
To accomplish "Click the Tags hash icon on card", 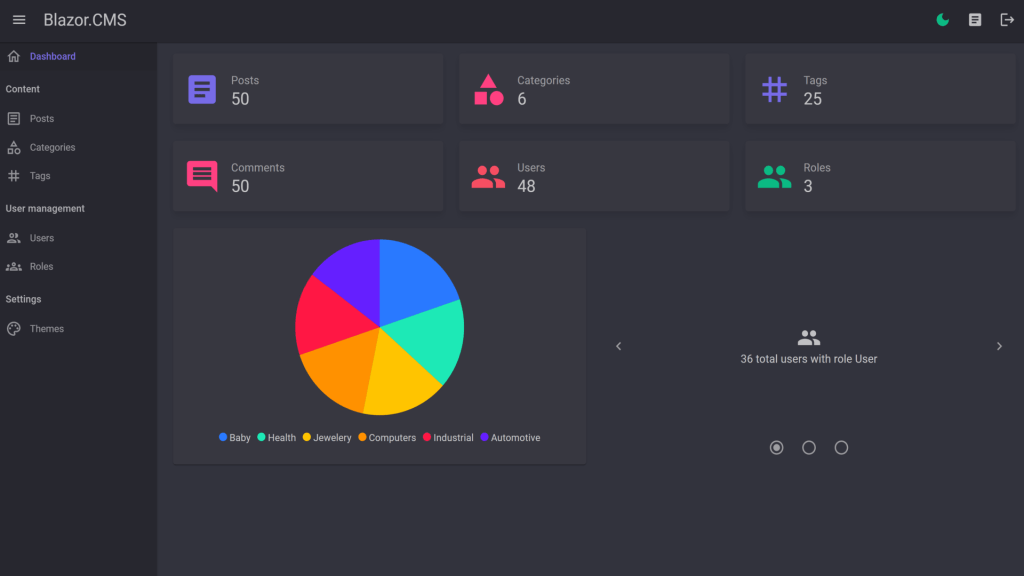I will click(x=774, y=89).
